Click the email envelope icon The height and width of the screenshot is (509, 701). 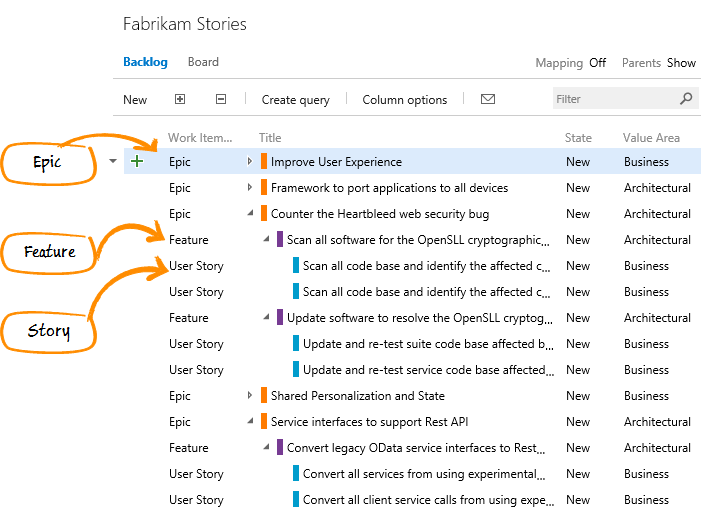click(x=488, y=99)
